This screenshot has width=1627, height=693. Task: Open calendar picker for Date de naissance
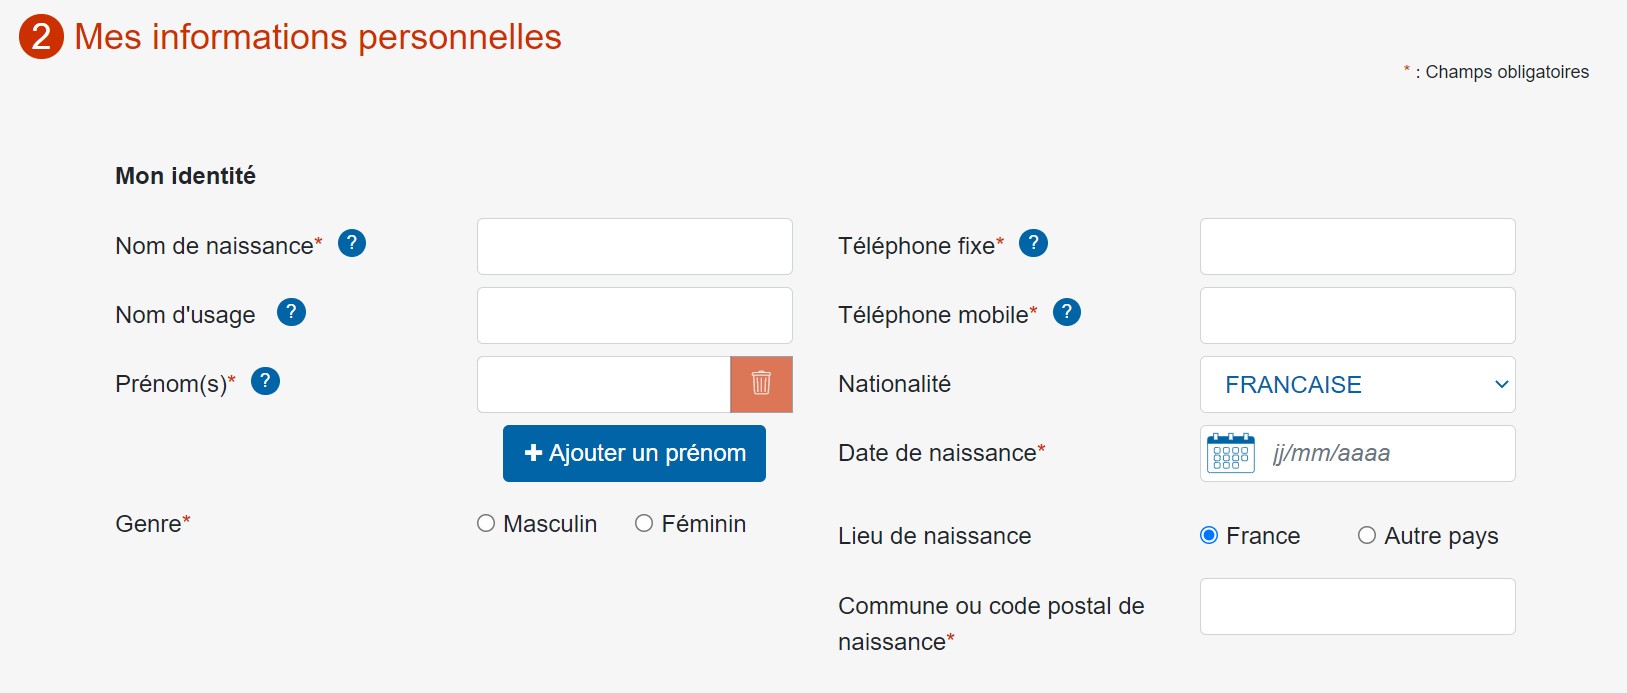pyautogui.click(x=1230, y=453)
